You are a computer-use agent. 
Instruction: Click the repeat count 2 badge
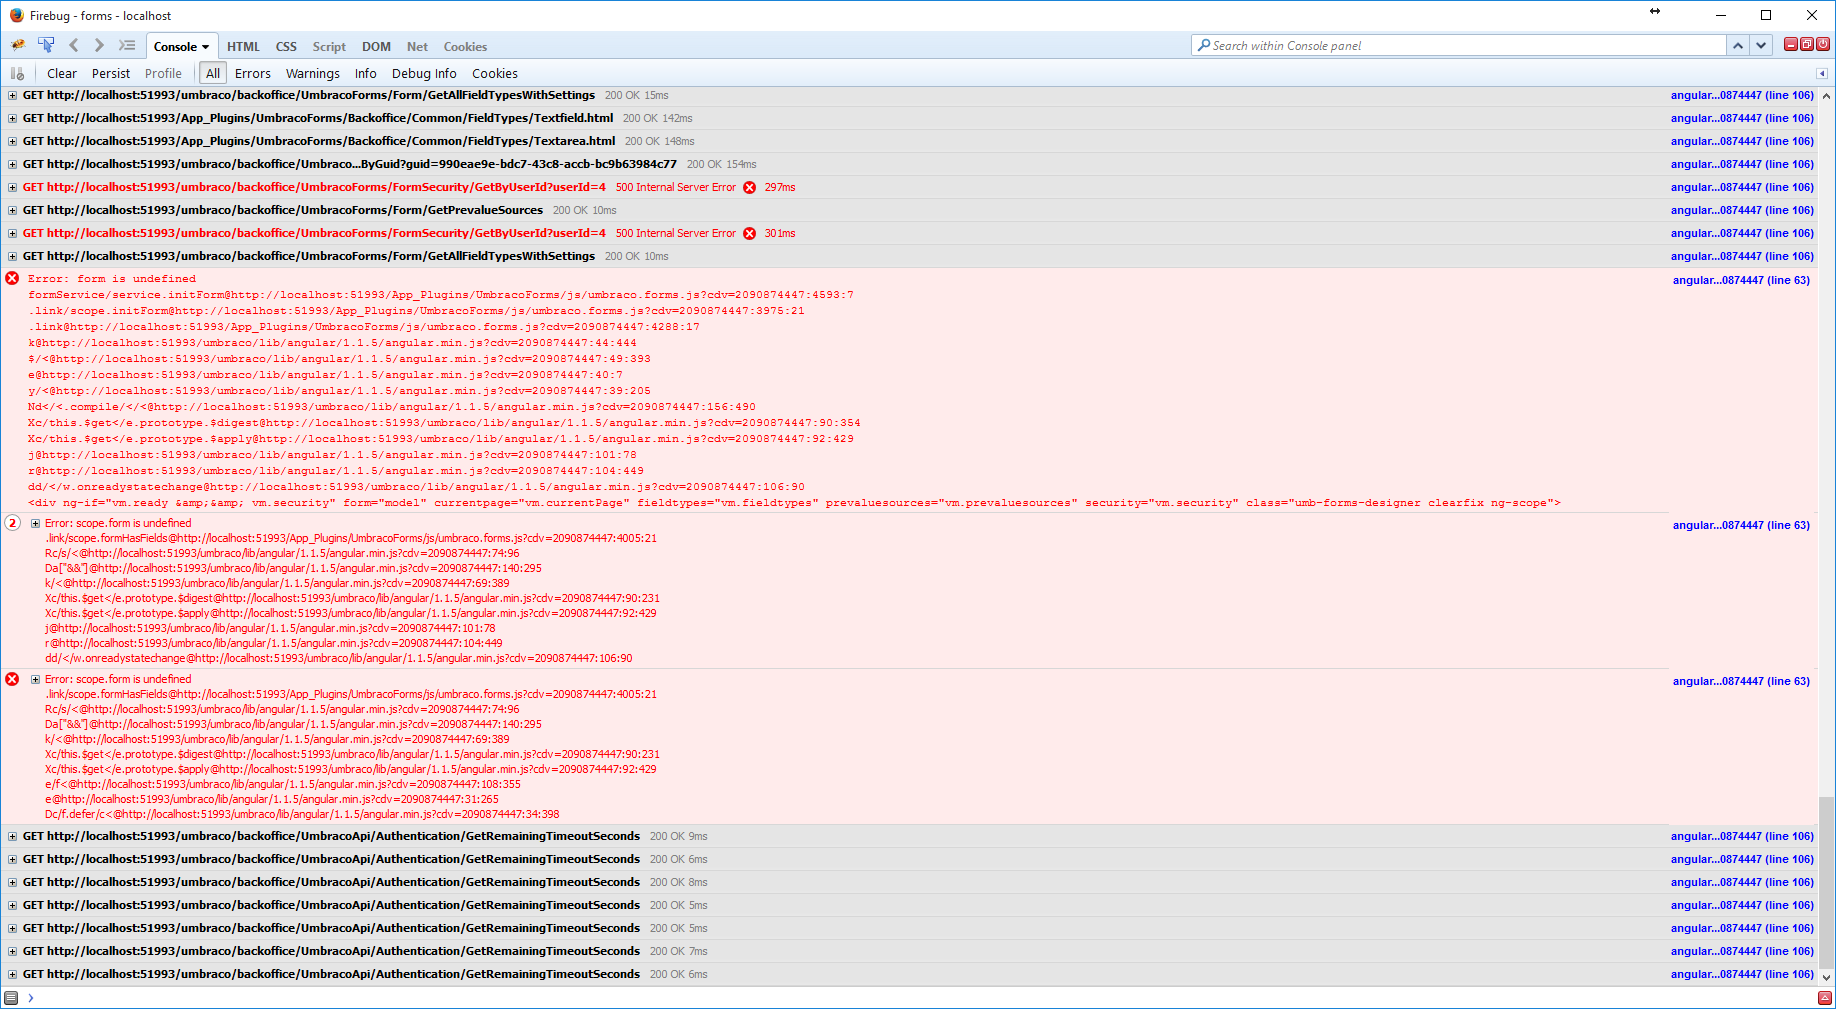pyautogui.click(x=12, y=523)
